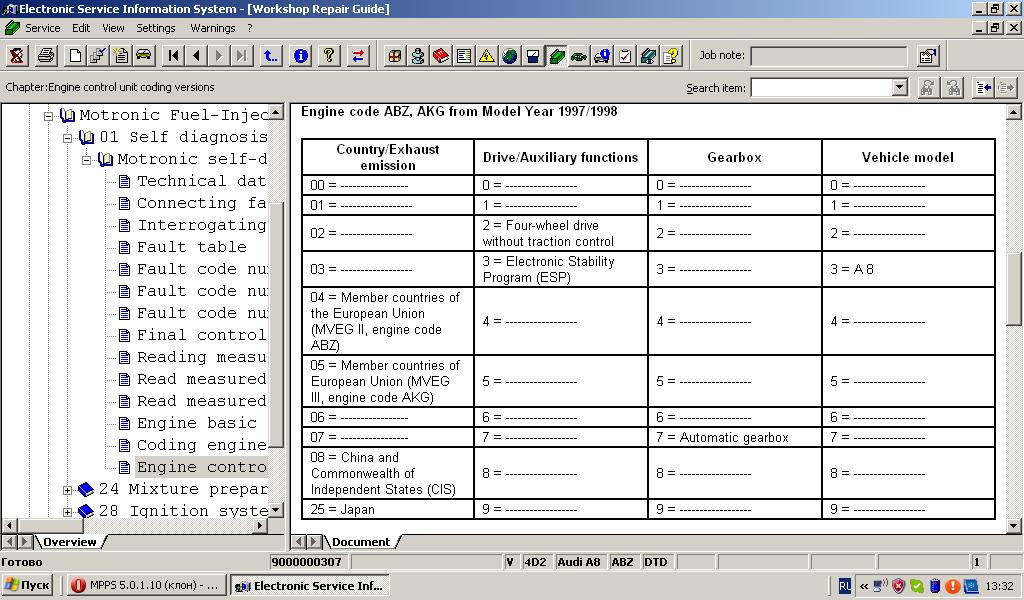Click the yellow warning triangle icon
This screenshot has width=1024, height=600.
[x=486, y=56]
